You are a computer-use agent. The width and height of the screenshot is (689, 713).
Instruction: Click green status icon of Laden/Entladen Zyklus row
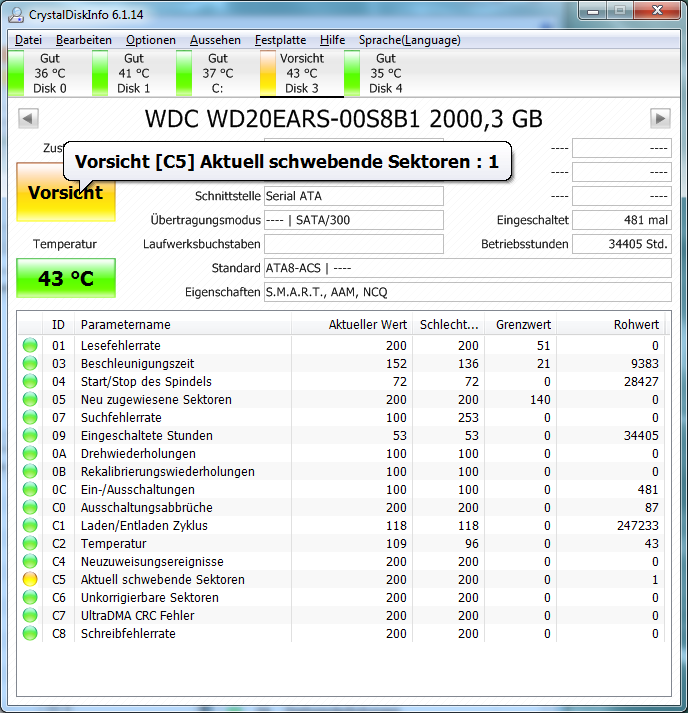tap(30, 525)
